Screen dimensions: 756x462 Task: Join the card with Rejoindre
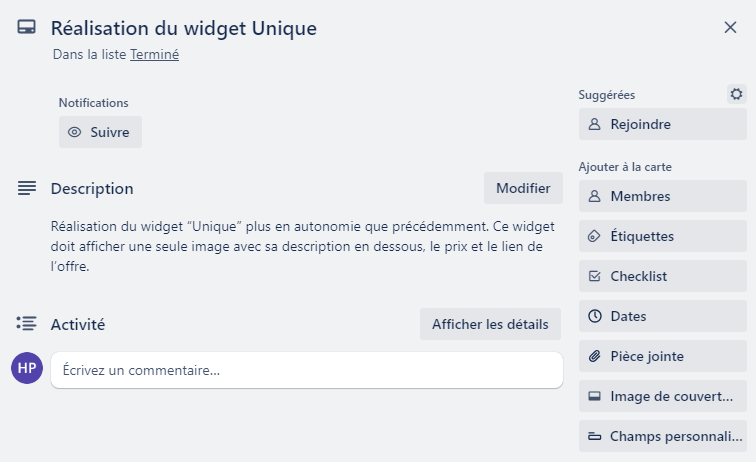[662, 124]
